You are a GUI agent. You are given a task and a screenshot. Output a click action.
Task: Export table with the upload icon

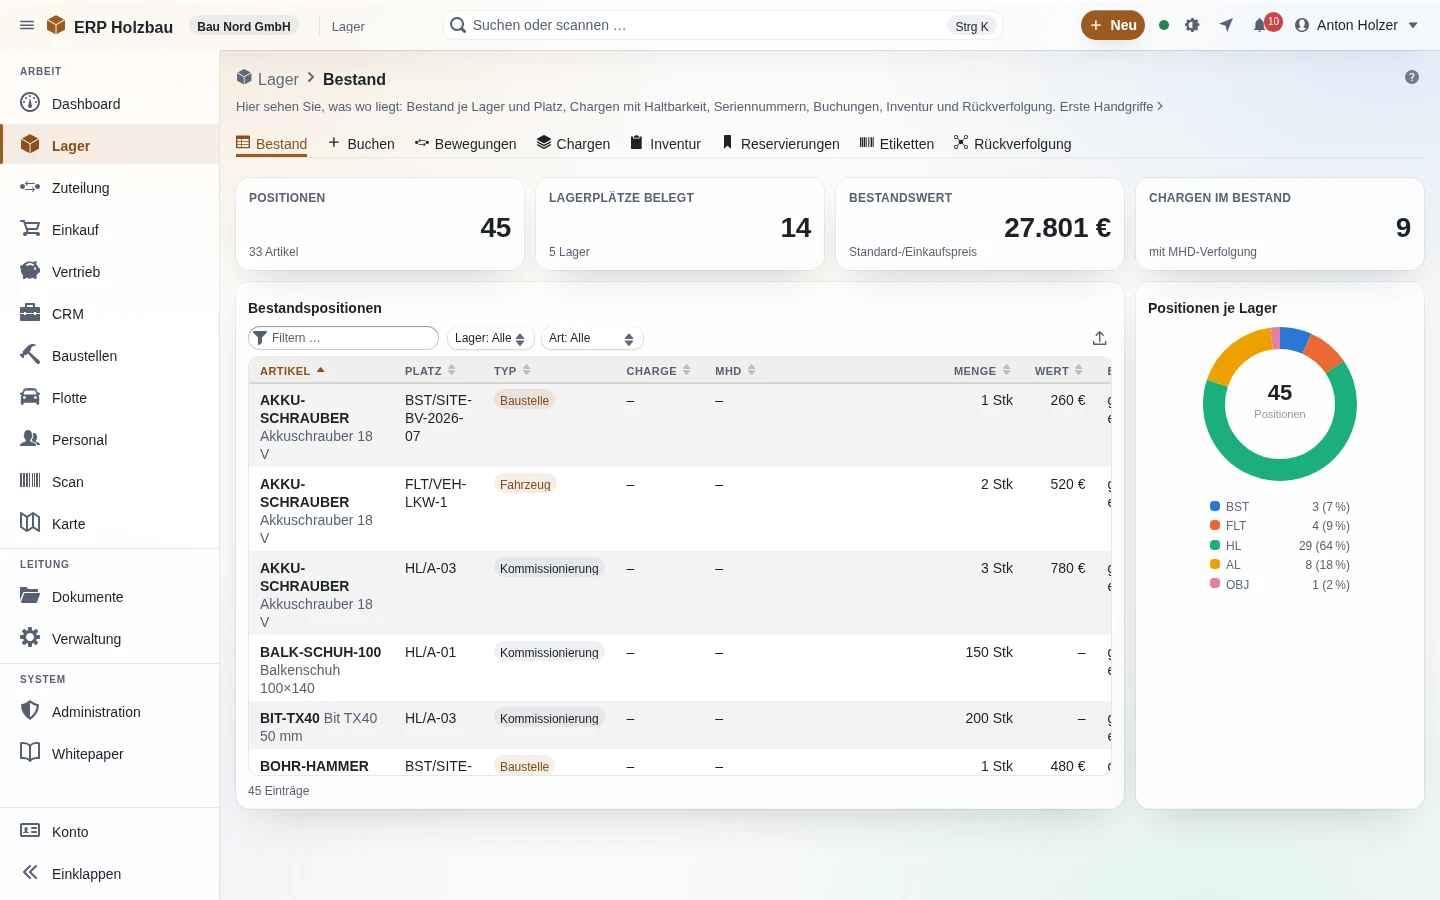[1099, 338]
